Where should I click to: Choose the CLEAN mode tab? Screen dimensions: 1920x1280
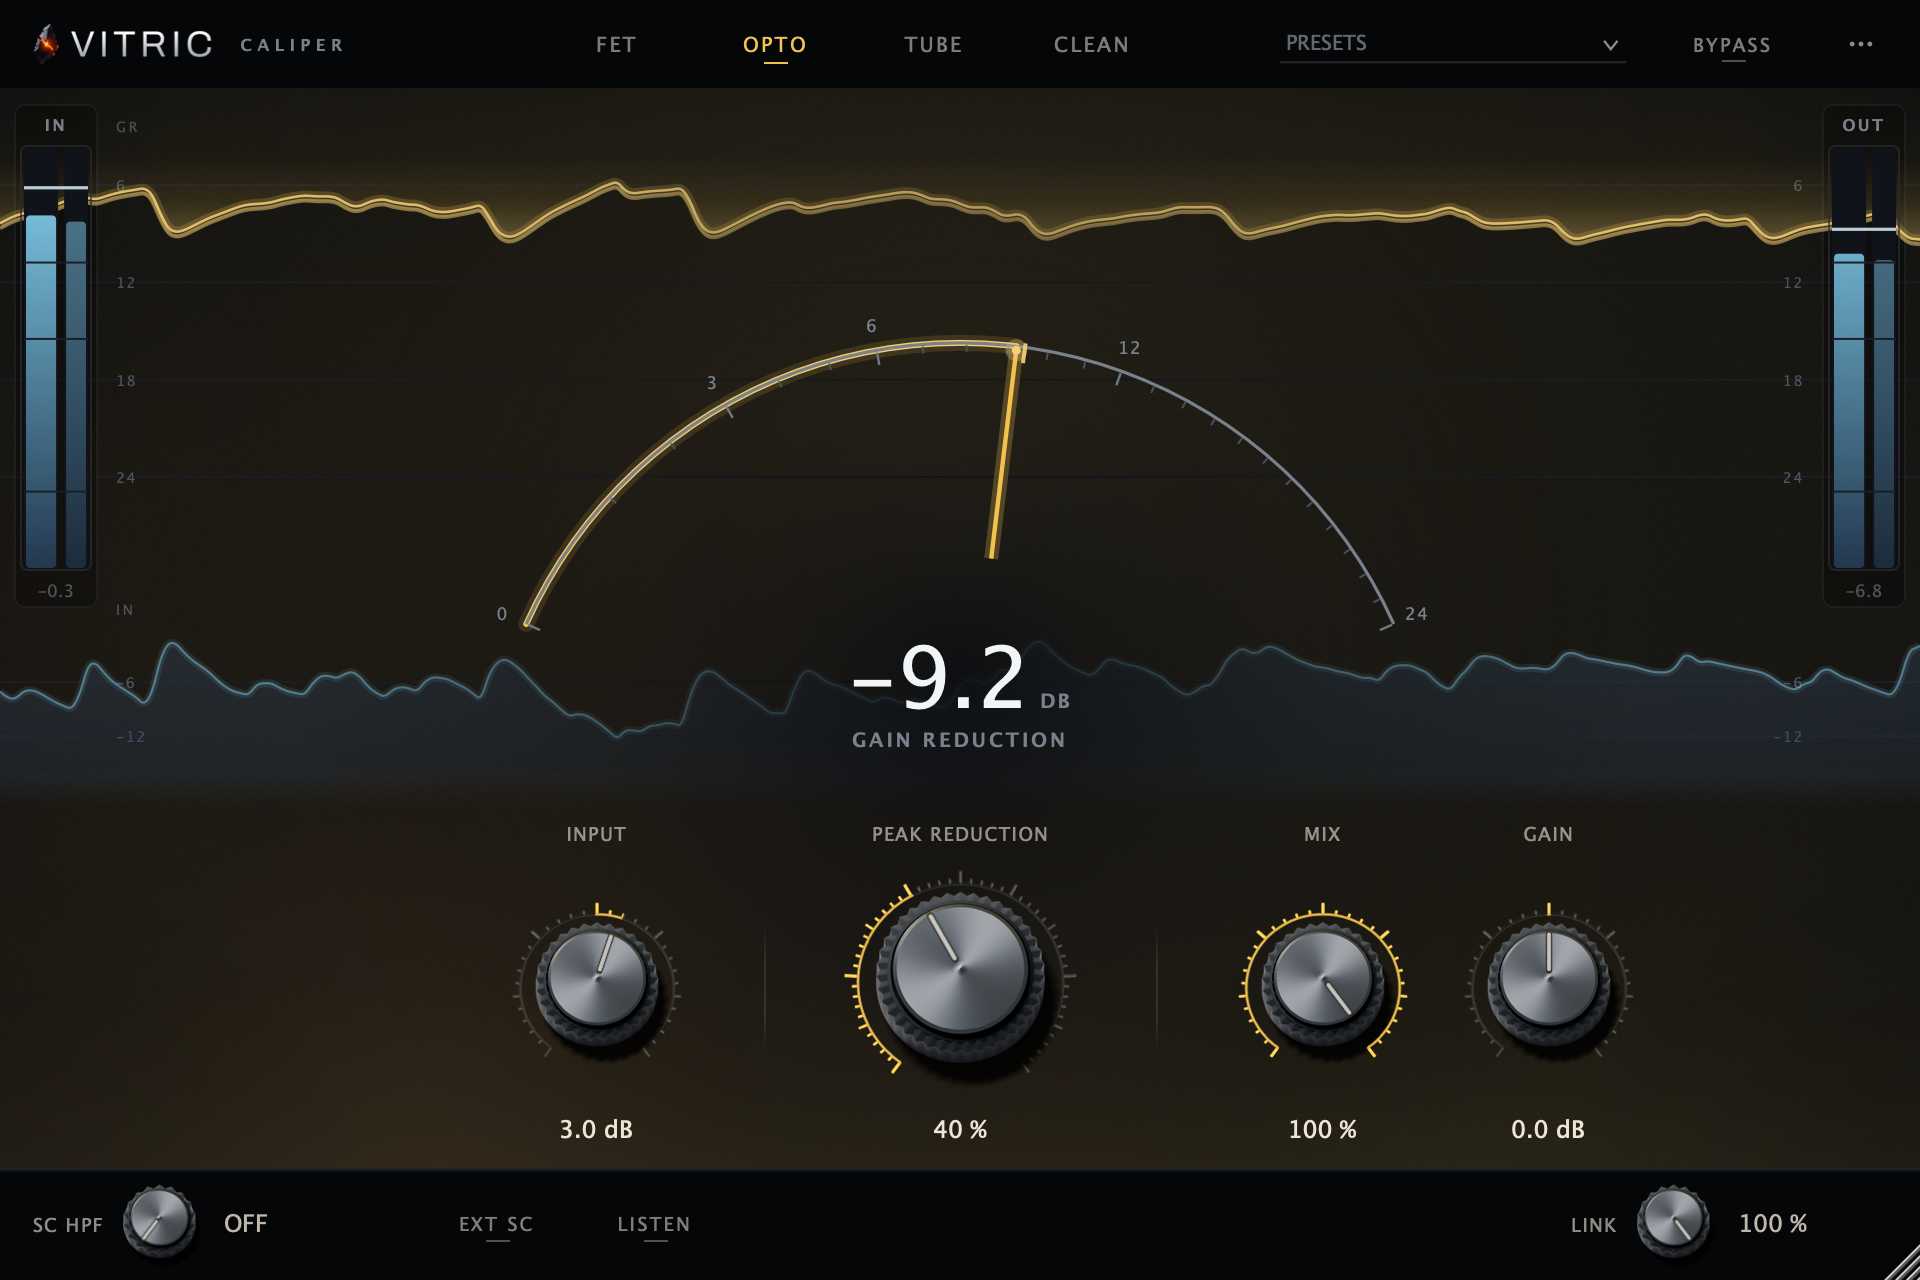point(1091,45)
